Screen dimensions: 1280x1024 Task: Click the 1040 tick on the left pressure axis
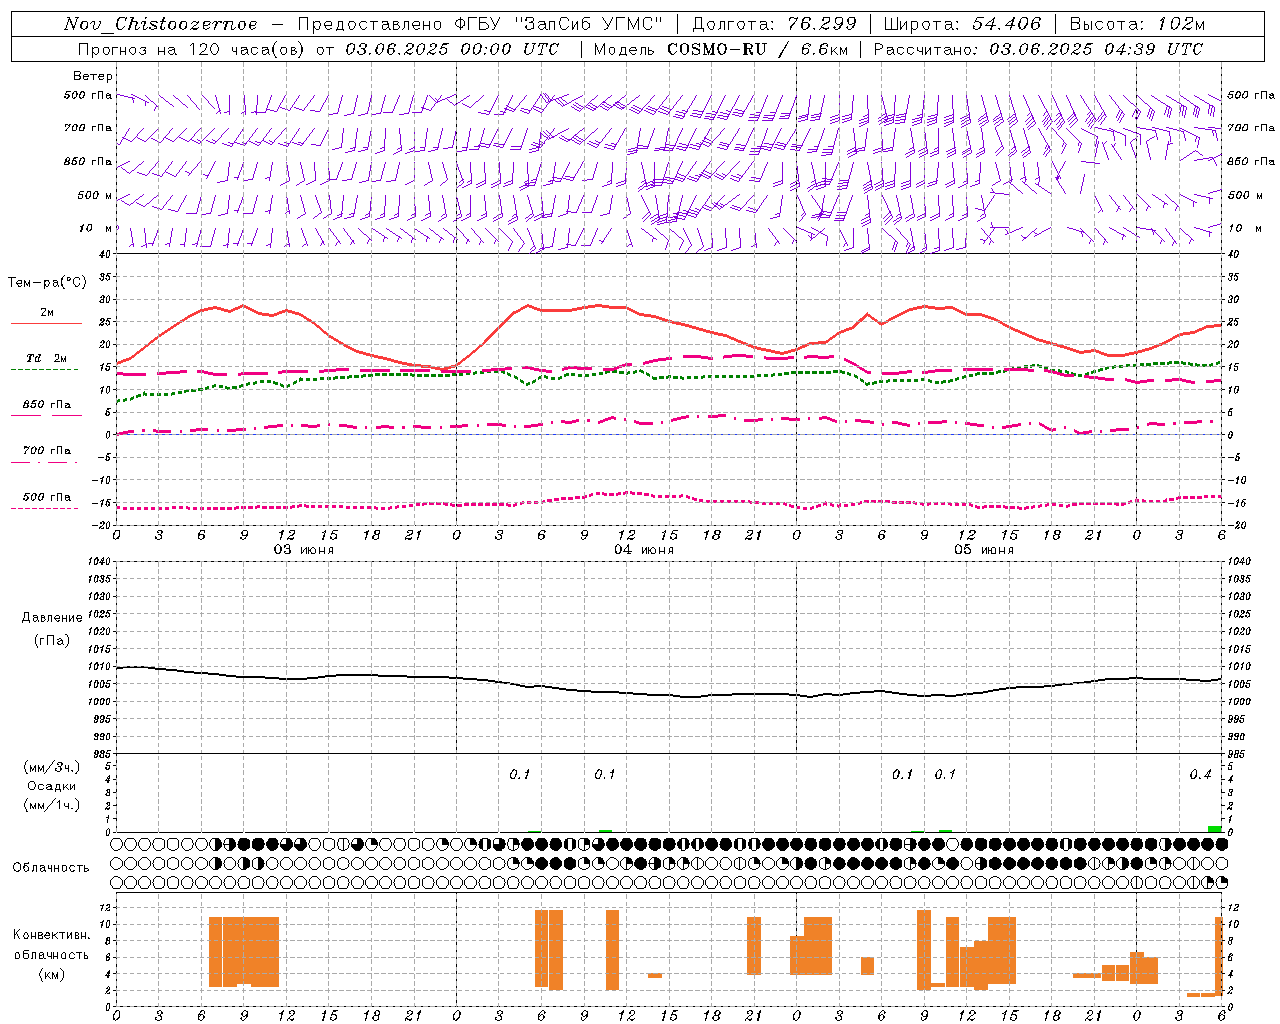coord(99,562)
